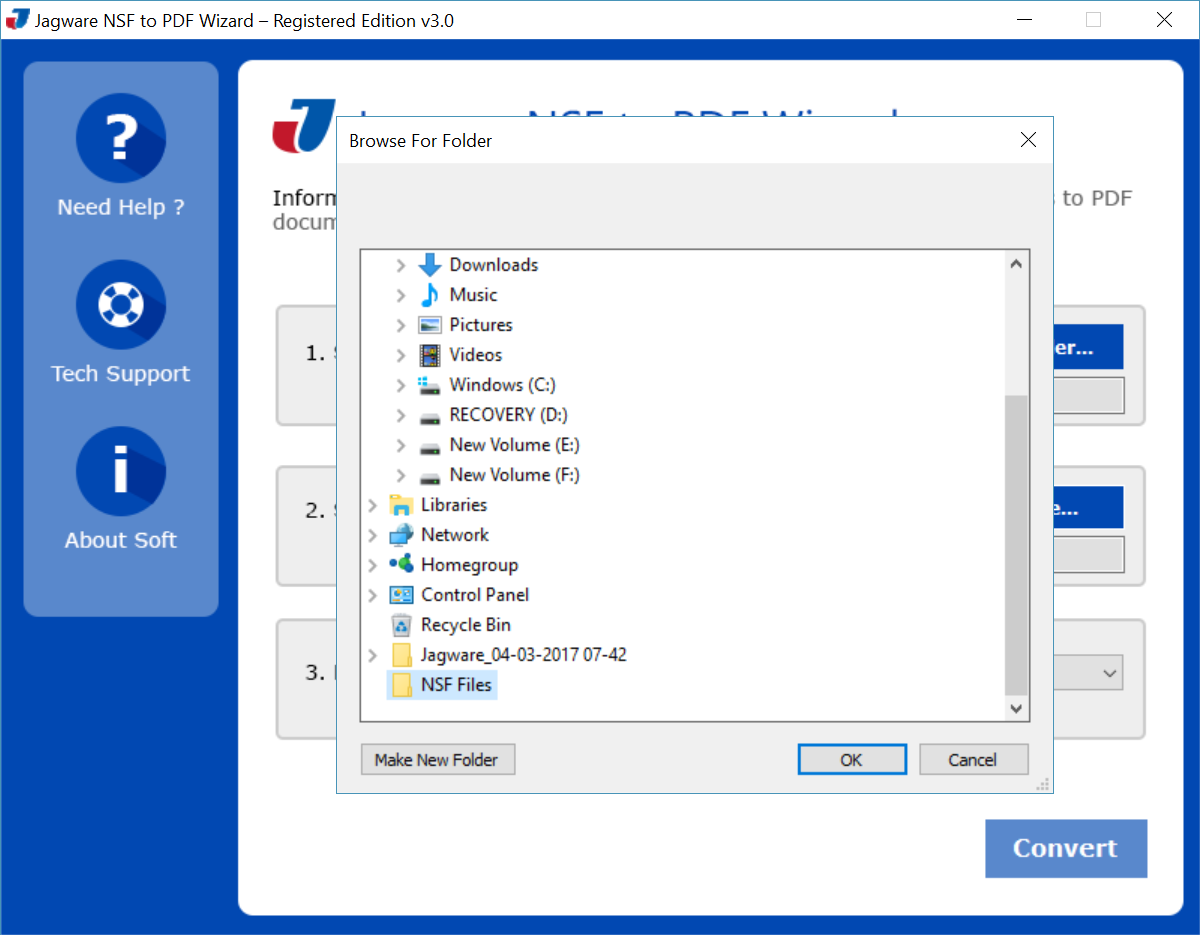The width and height of the screenshot is (1200, 935).
Task: Click the folder tree vertical scrollbar thumb
Action: tap(1016, 545)
